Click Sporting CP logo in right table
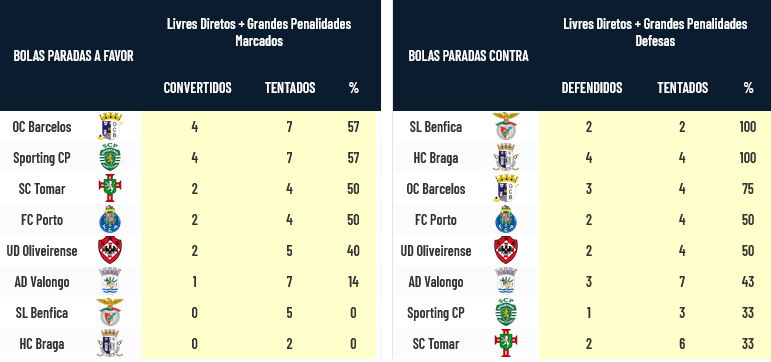The width and height of the screenshot is (771, 362). [x=506, y=312]
